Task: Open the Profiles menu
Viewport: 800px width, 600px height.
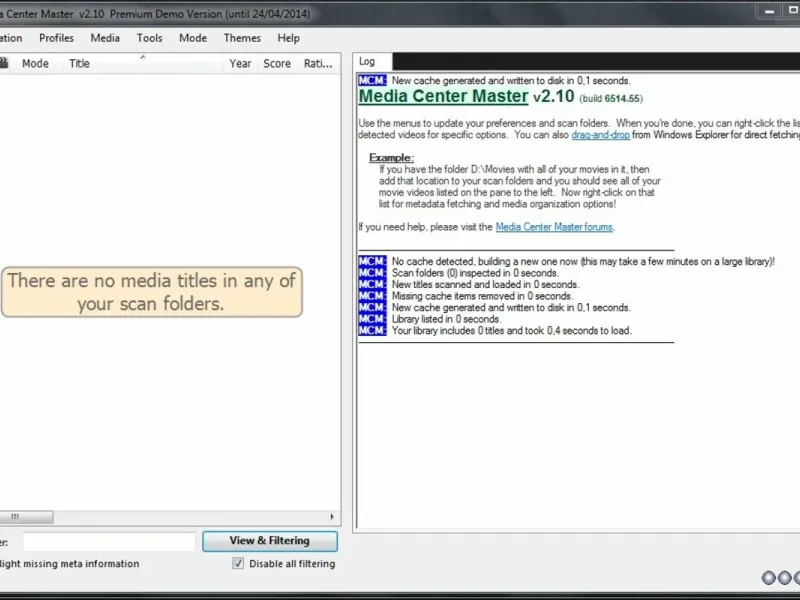Action: 56,38
